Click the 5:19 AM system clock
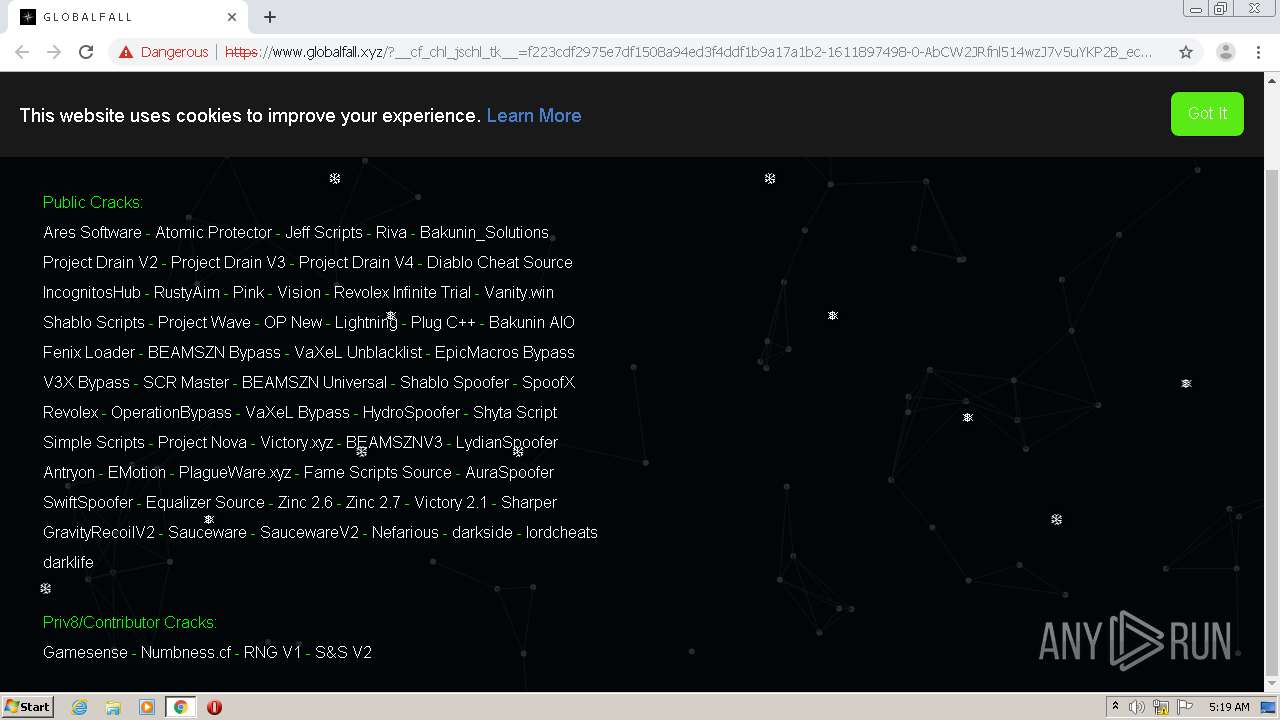 [x=1229, y=707]
